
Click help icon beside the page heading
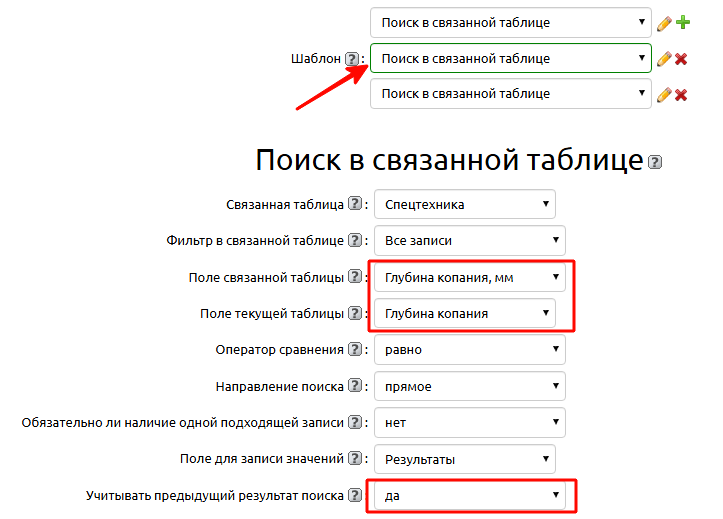click(655, 162)
